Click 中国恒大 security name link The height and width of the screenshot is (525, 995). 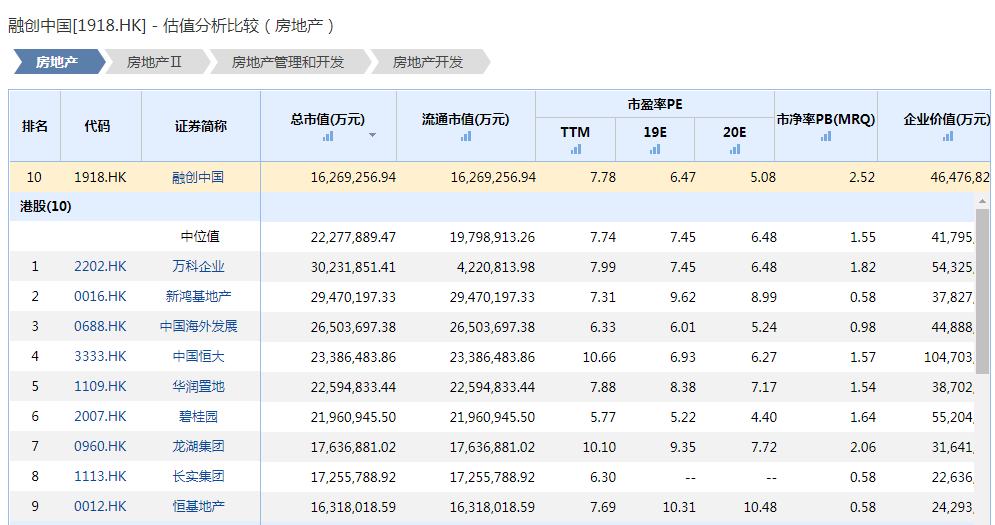pyautogui.click(x=199, y=356)
